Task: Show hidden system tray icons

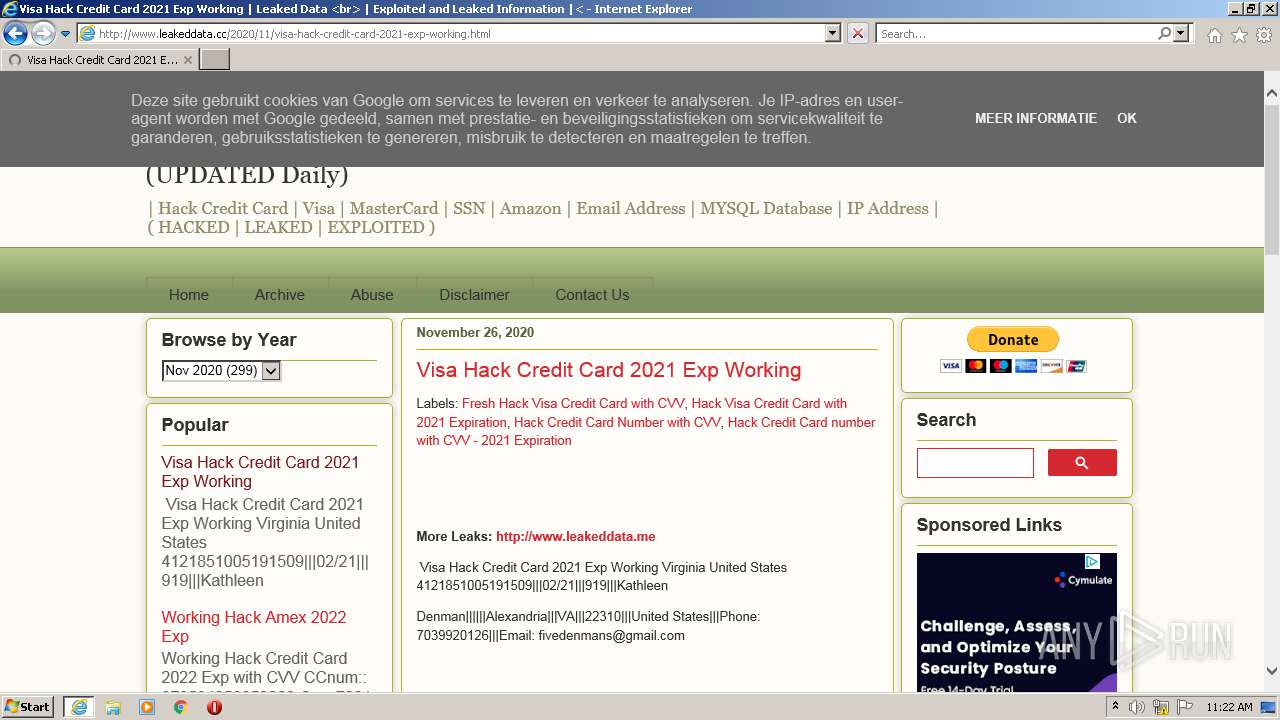Action: (x=1116, y=707)
